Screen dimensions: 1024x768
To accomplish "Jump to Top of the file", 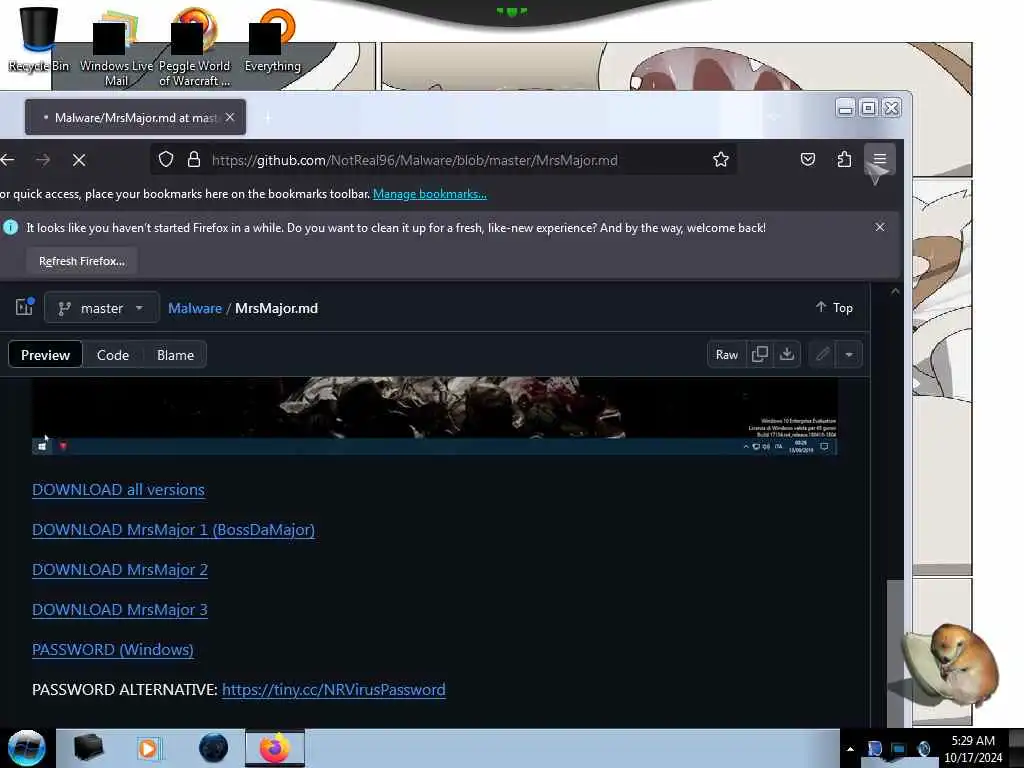I will point(834,308).
